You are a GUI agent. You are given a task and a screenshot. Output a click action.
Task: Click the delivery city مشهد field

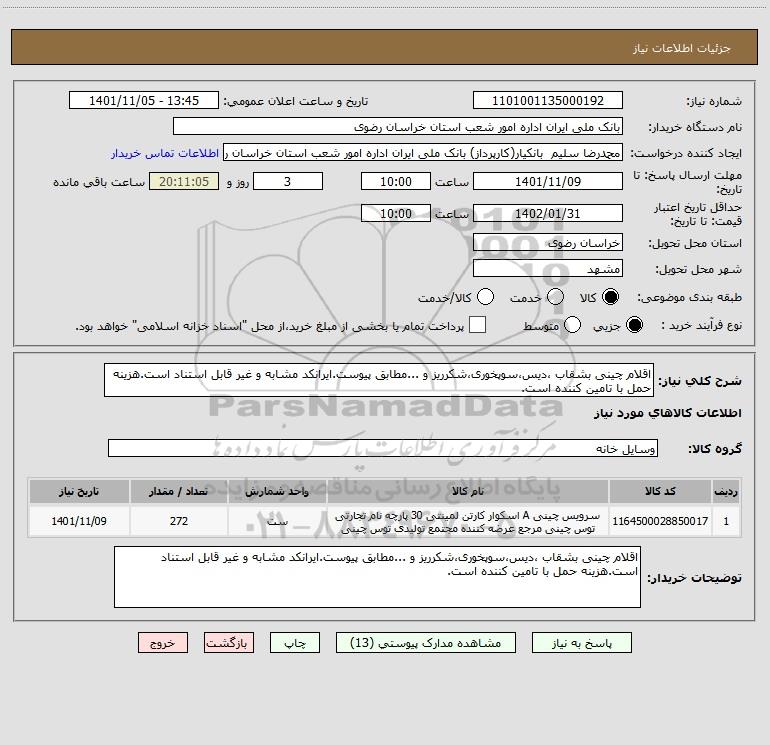548,269
